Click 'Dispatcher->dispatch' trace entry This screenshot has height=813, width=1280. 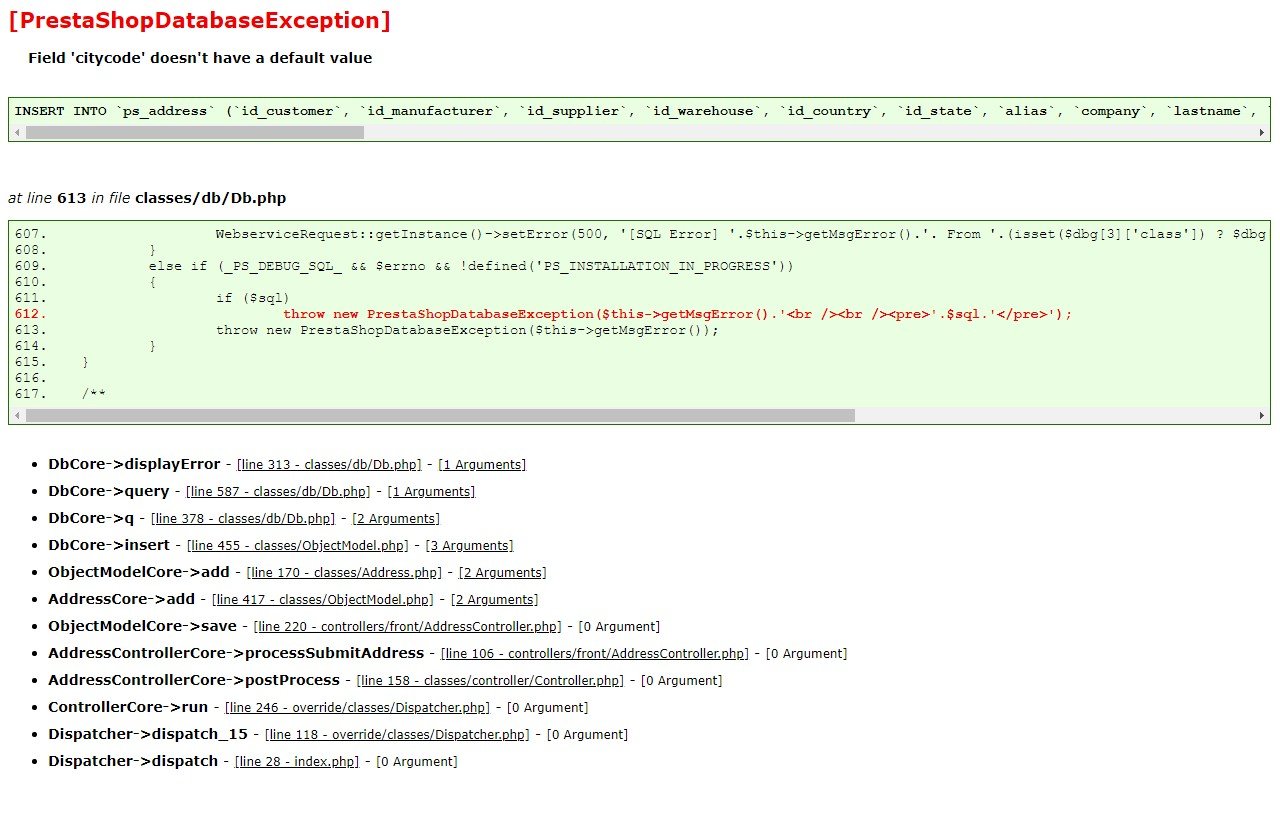tap(133, 761)
